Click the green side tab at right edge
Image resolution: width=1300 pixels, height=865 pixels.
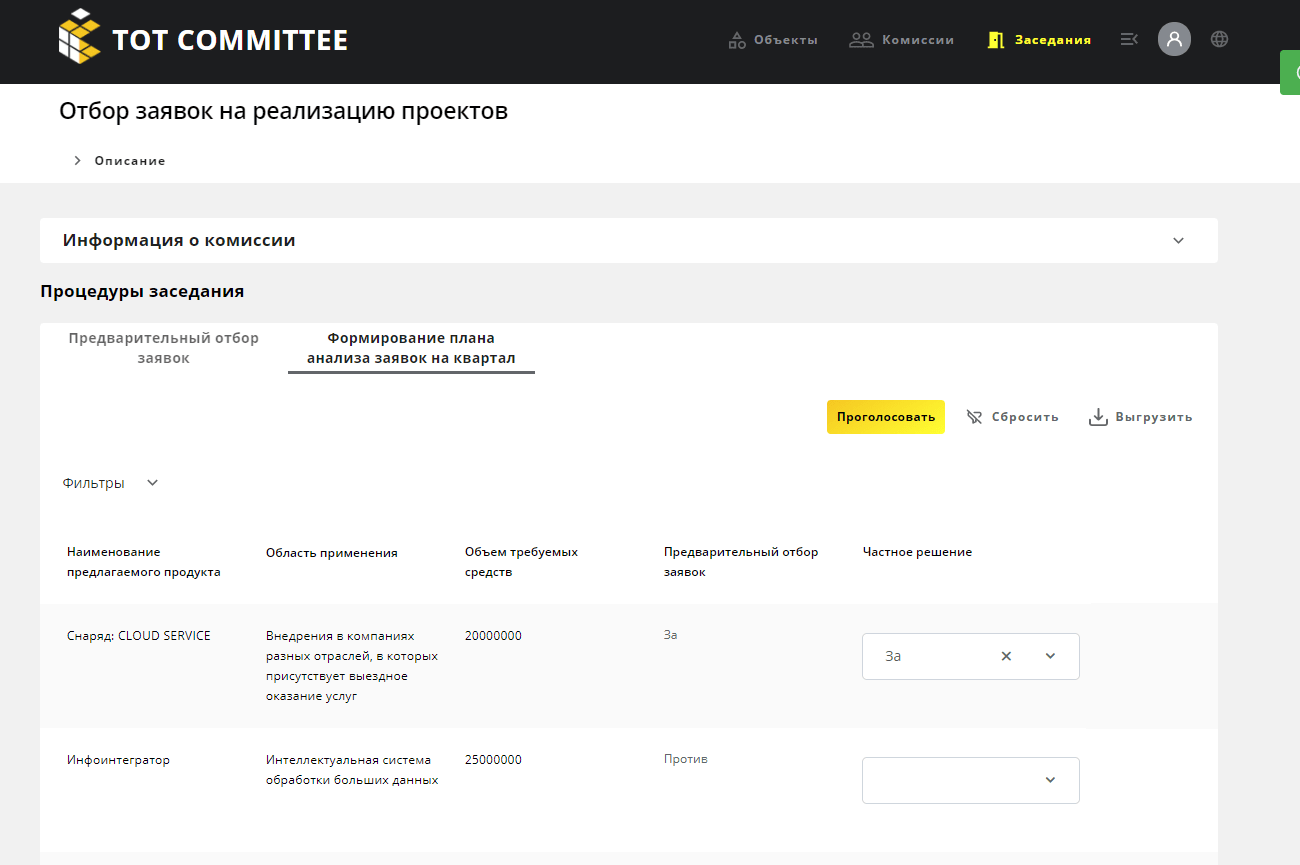pyautogui.click(x=1290, y=73)
